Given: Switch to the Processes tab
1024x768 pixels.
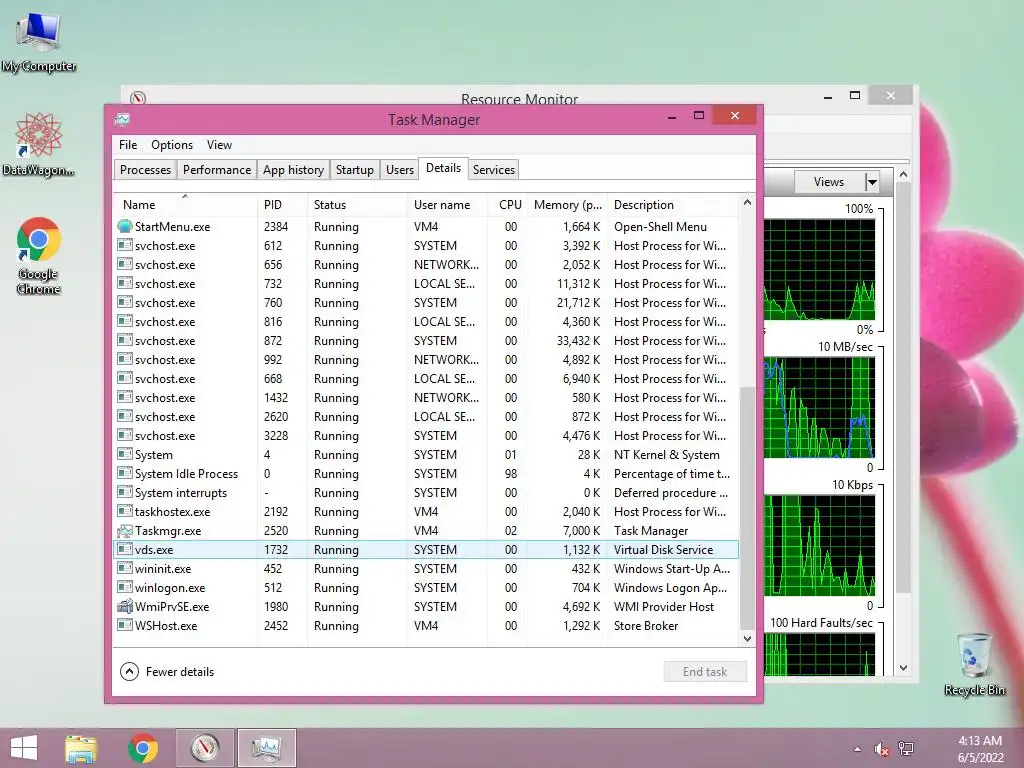Looking at the screenshot, I should 145,170.
